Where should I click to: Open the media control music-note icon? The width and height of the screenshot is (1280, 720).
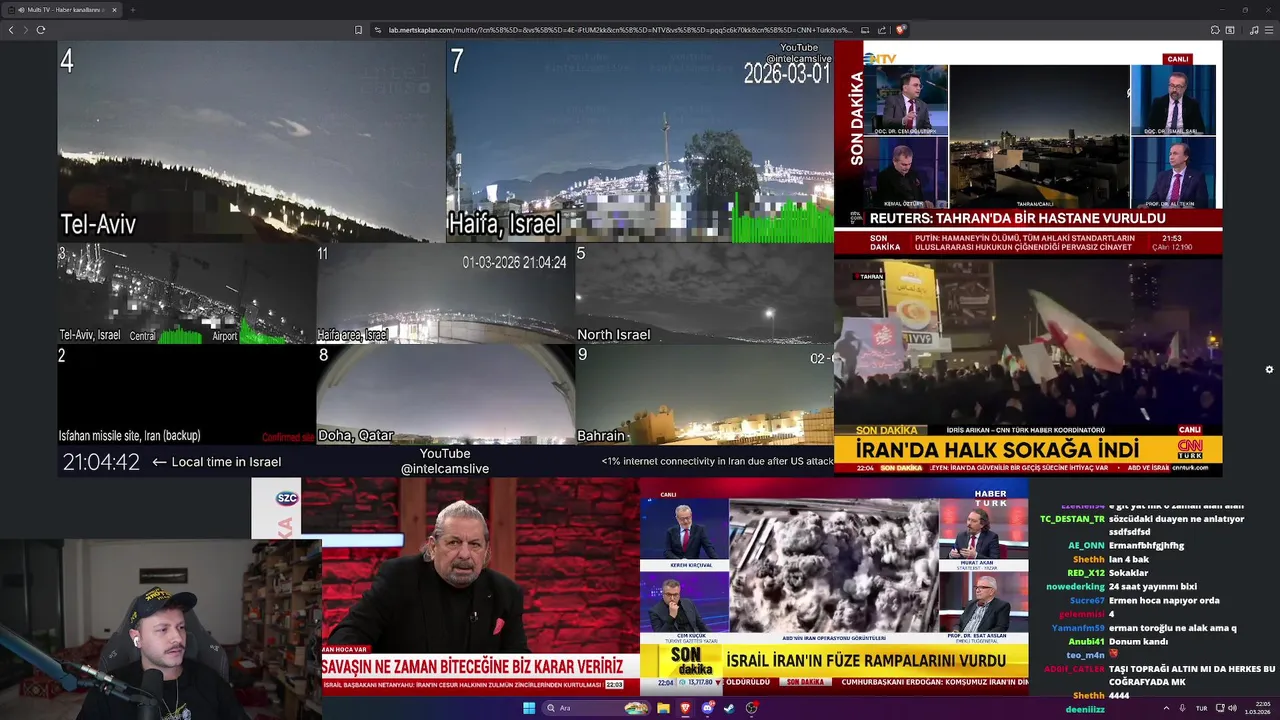click(x=1254, y=30)
